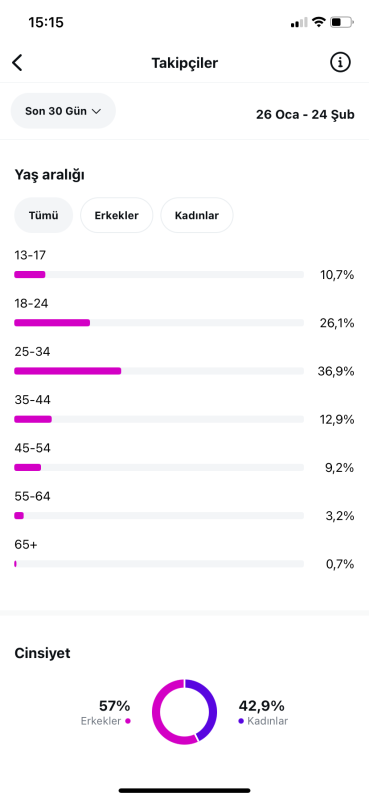The height and width of the screenshot is (800, 369).
Task: Tap the home indicator bar
Action: (x=184, y=790)
